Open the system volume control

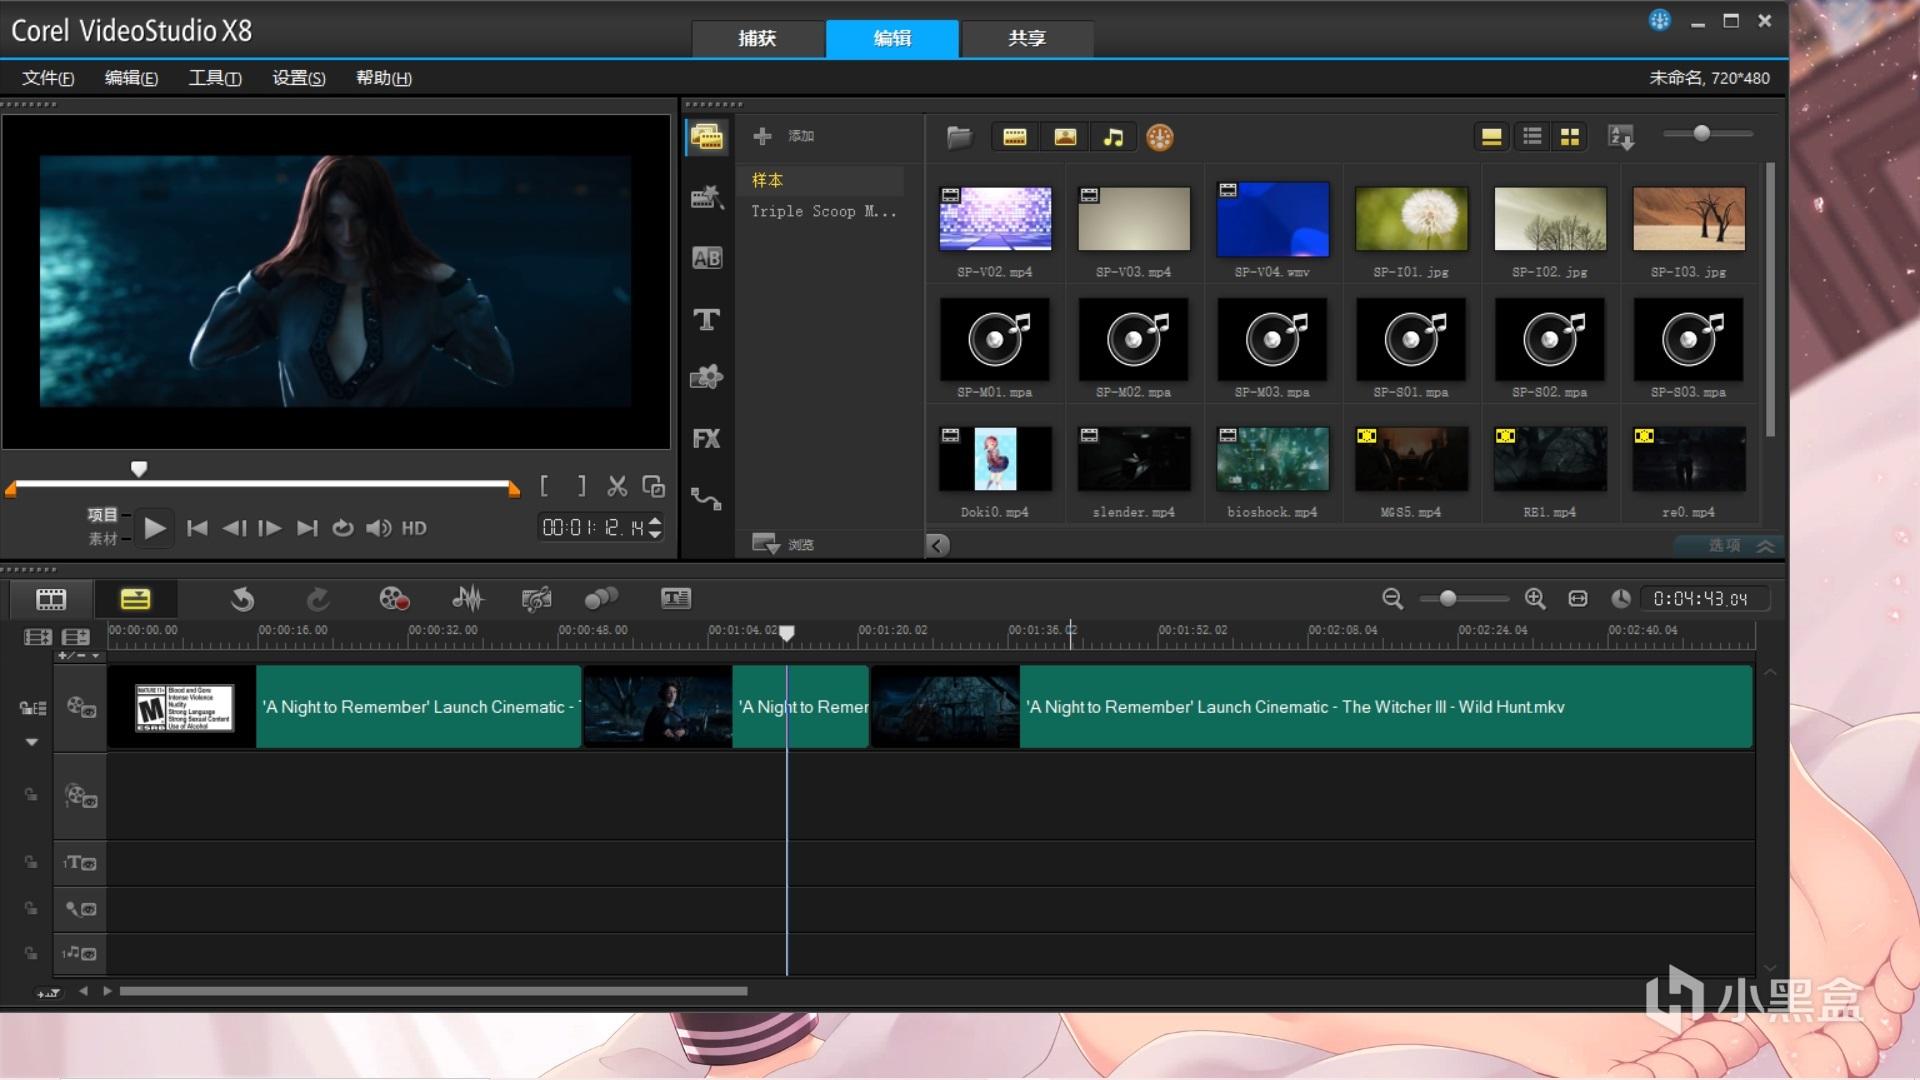378,528
